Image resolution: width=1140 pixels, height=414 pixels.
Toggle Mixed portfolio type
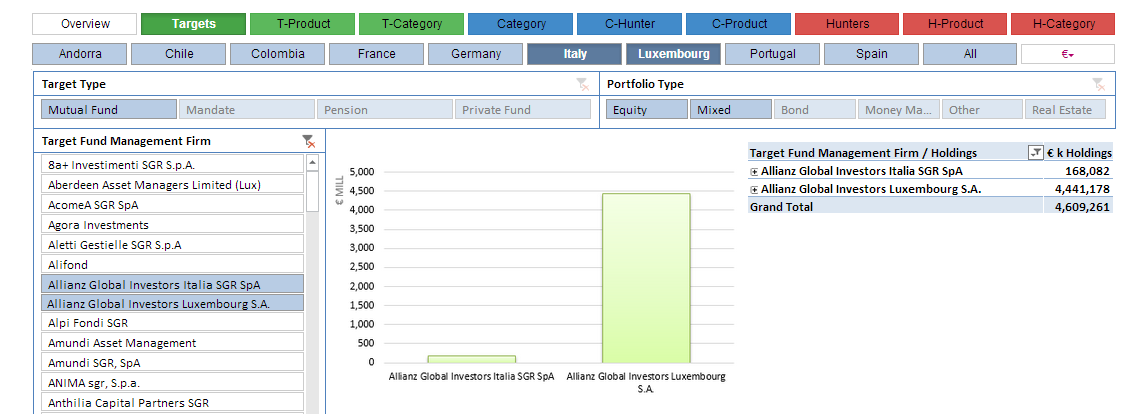[731, 110]
